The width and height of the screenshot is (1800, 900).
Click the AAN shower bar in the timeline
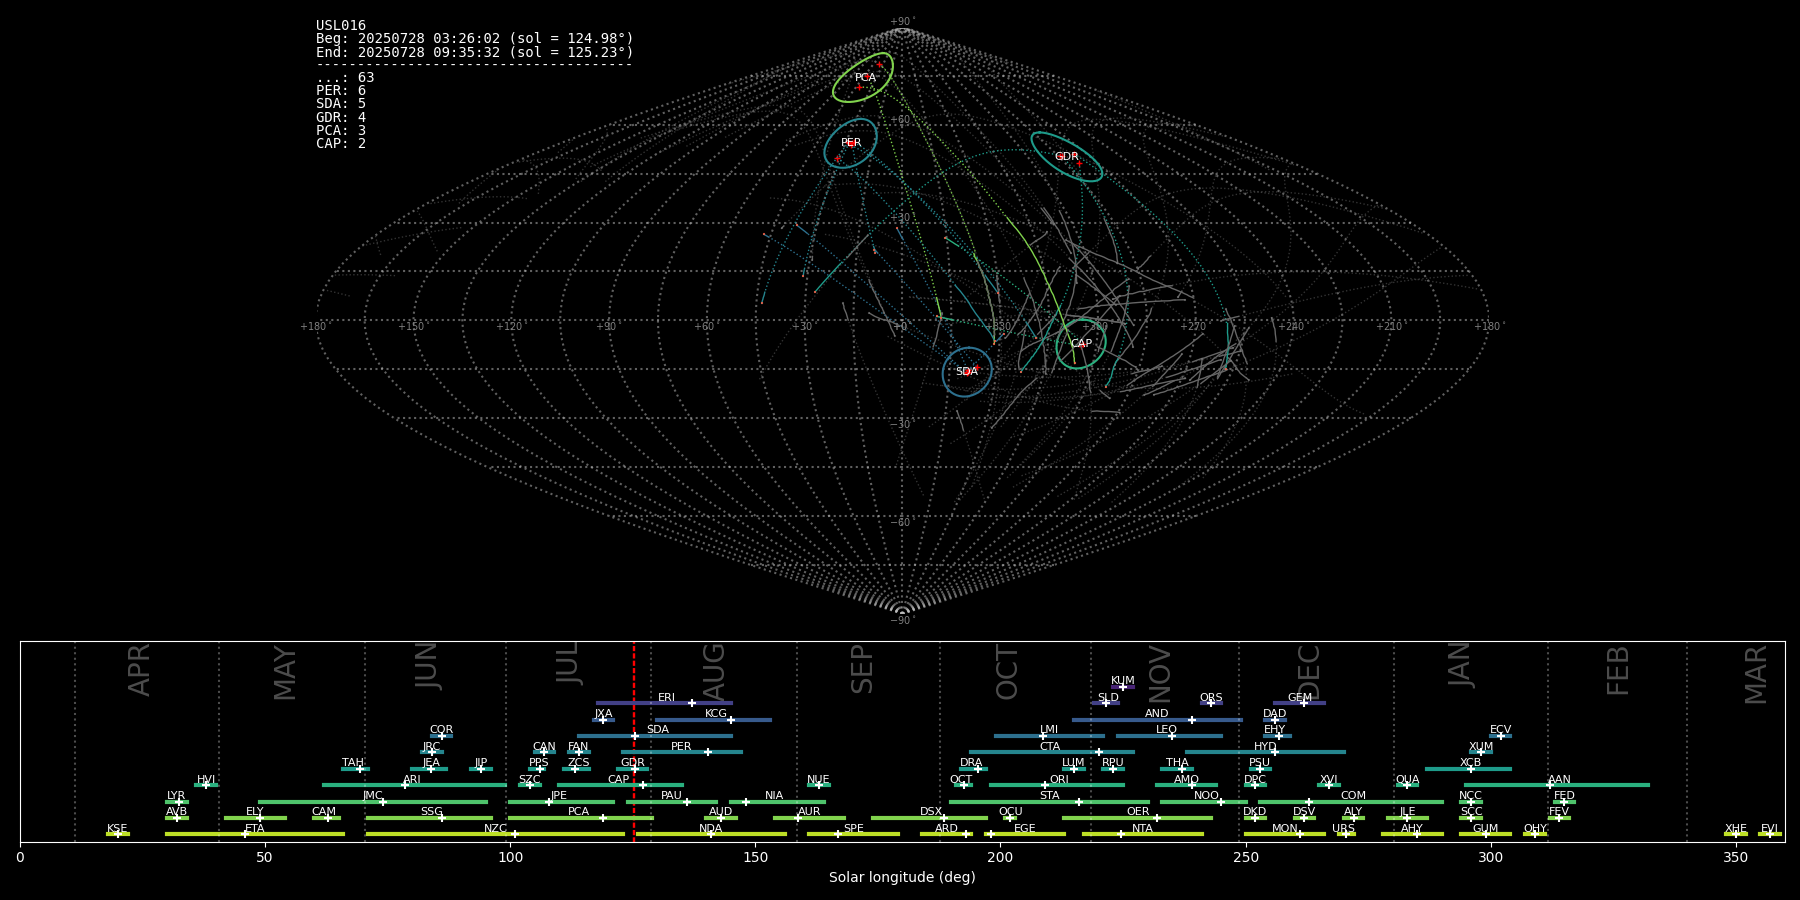[x=1557, y=785]
